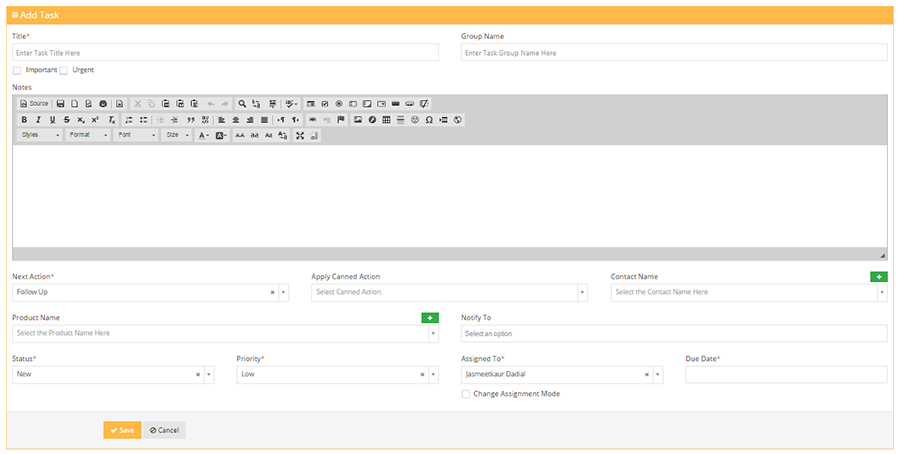Click the Due Date input field

(785, 375)
